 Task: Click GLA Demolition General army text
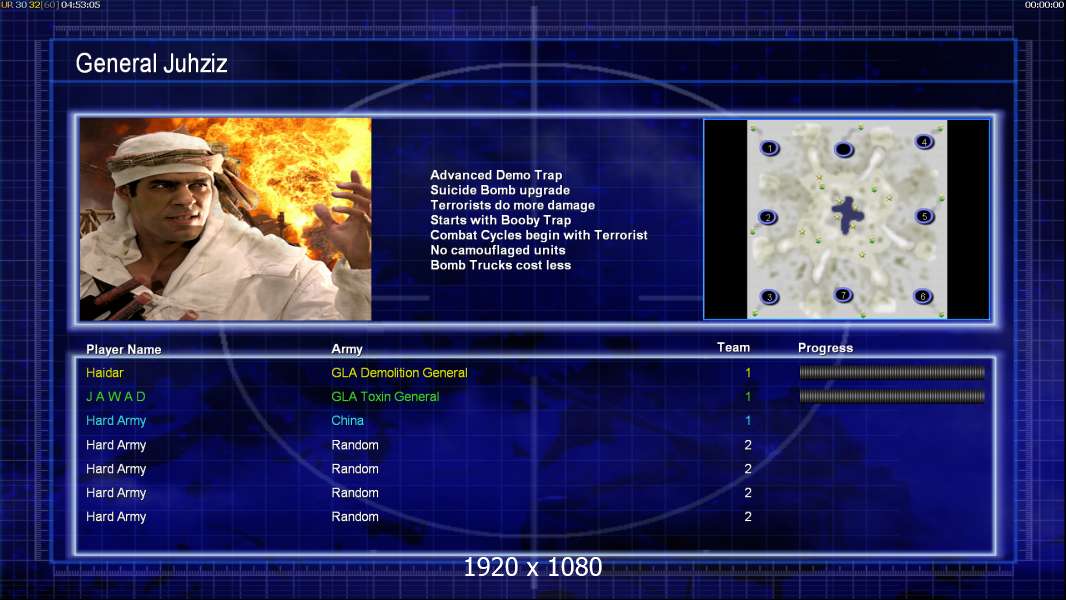(x=399, y=373)
